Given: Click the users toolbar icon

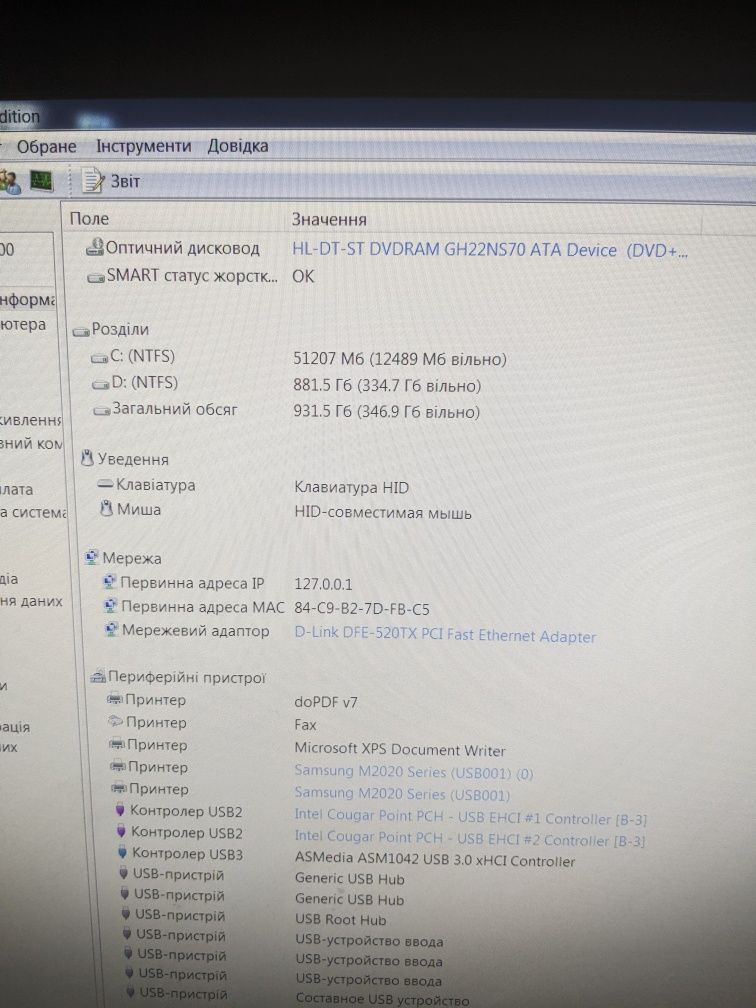Looking at the screenshot, I should 10,183.
